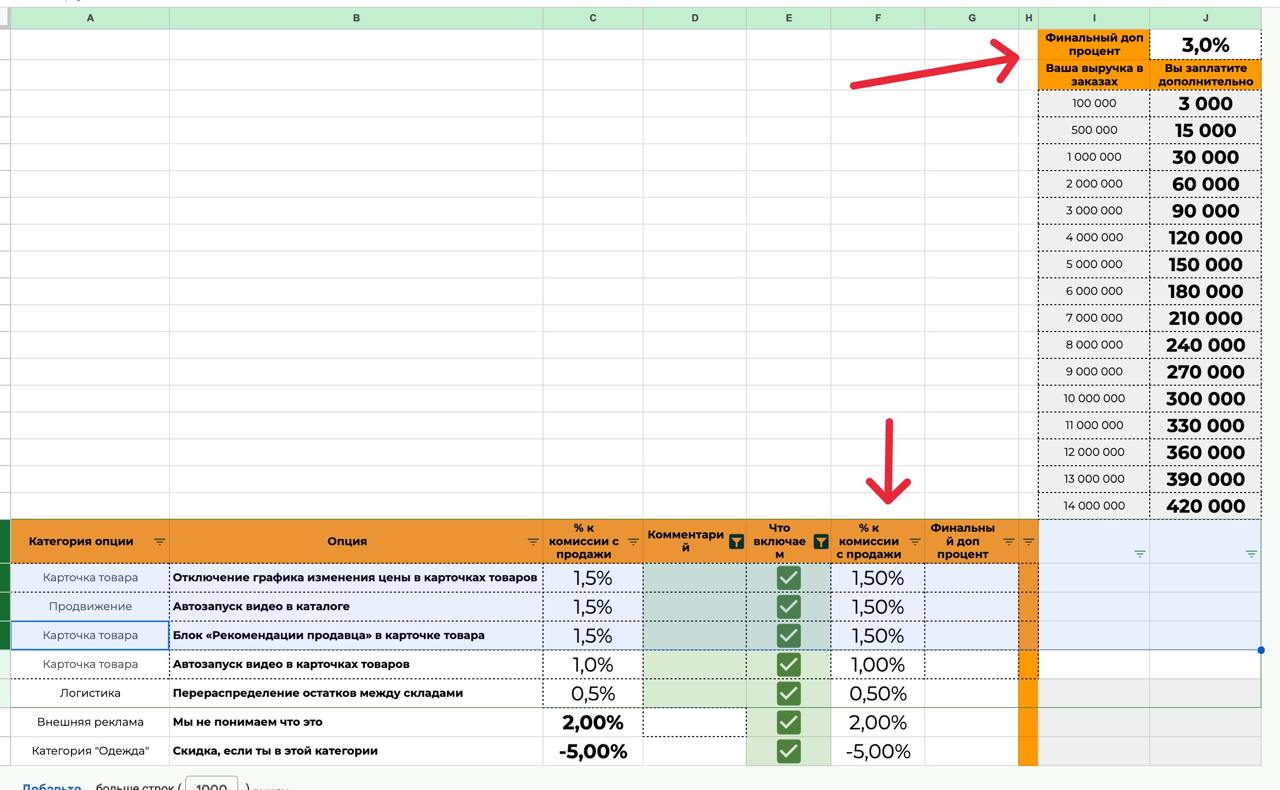Open active green filter in «Что включаем» header
The image size is (1280, 790).
point(821,542)
